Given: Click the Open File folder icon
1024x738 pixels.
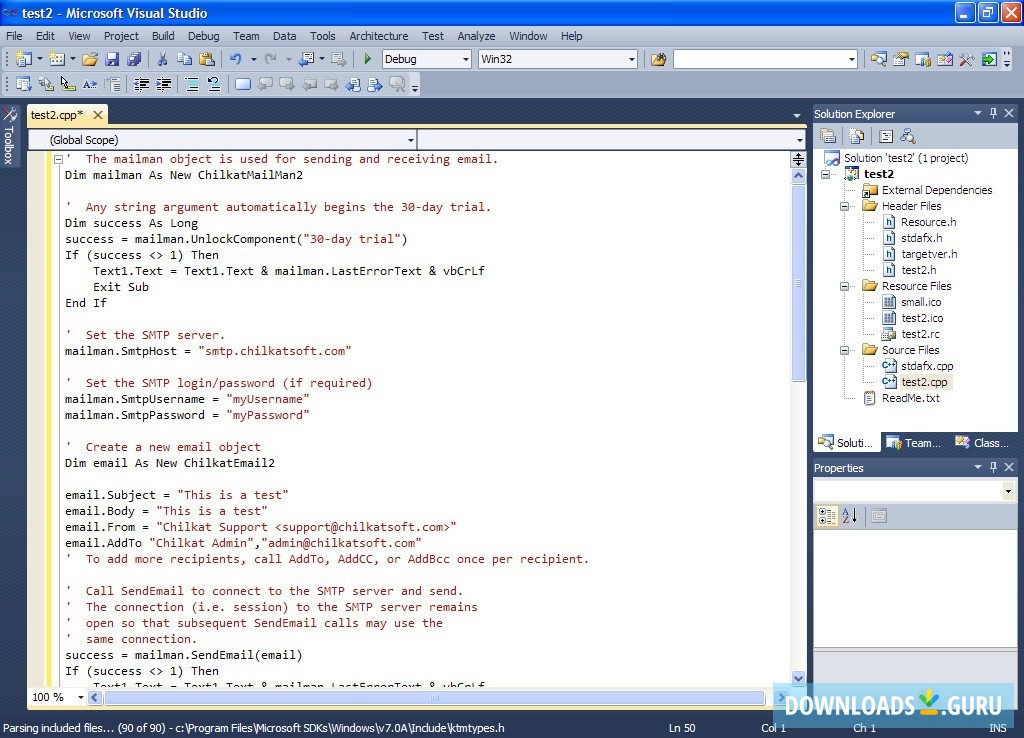Looking at the screenshot, I should [x=90, y=59].
